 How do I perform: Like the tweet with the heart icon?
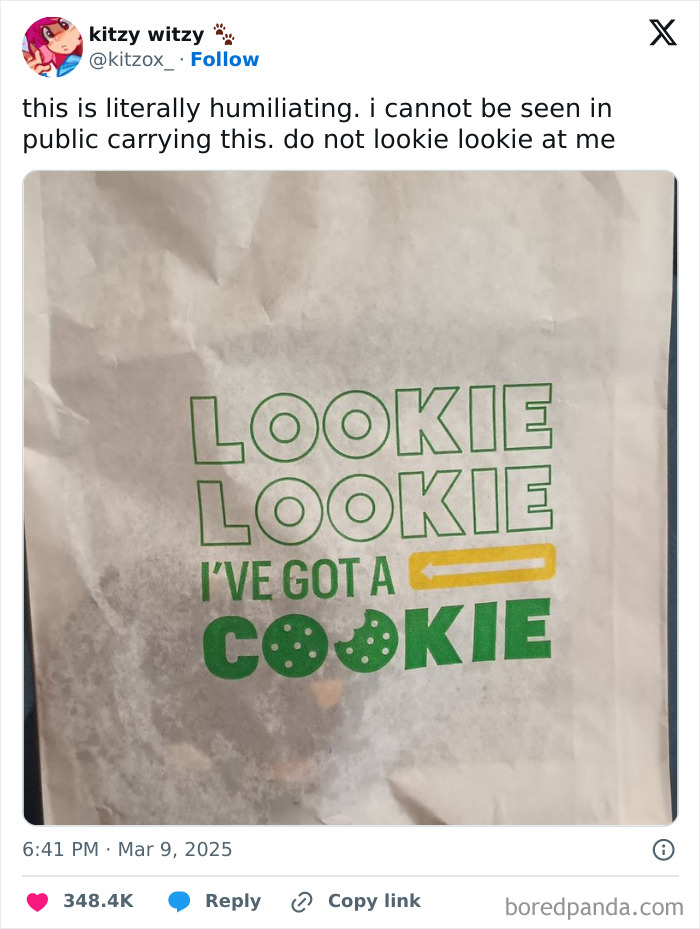click(37, 902)
